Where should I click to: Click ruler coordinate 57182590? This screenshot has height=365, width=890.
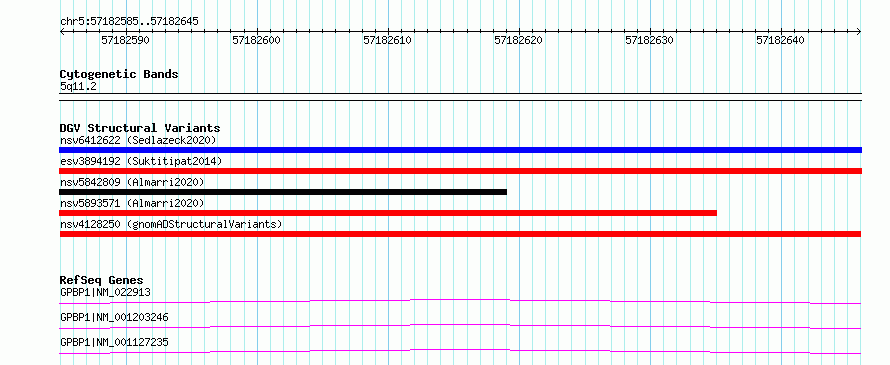click(125, 40)
